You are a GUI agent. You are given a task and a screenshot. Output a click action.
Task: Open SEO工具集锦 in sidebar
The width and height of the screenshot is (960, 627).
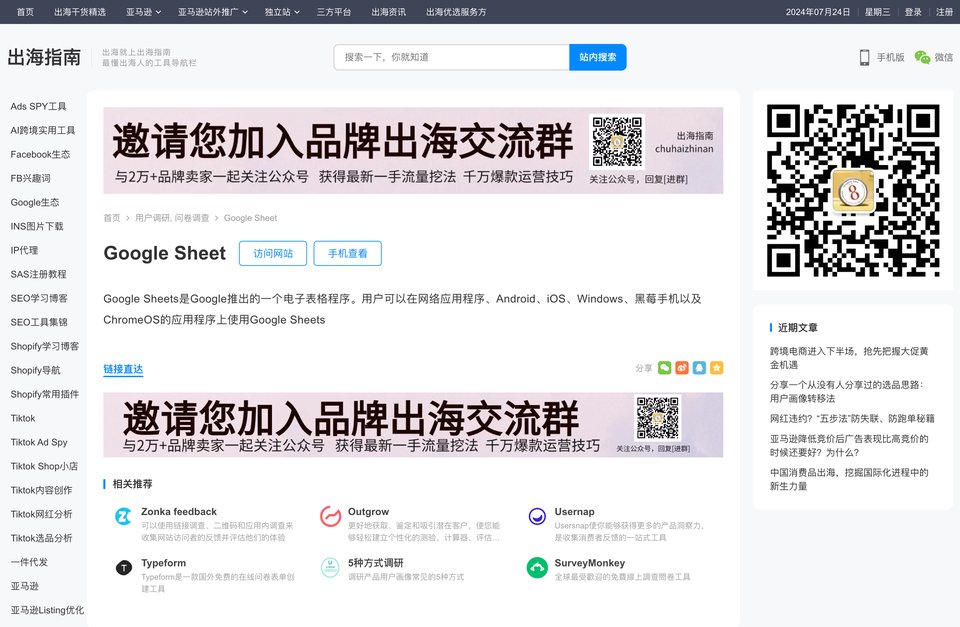pyautogui.click(x=39, y=322)
